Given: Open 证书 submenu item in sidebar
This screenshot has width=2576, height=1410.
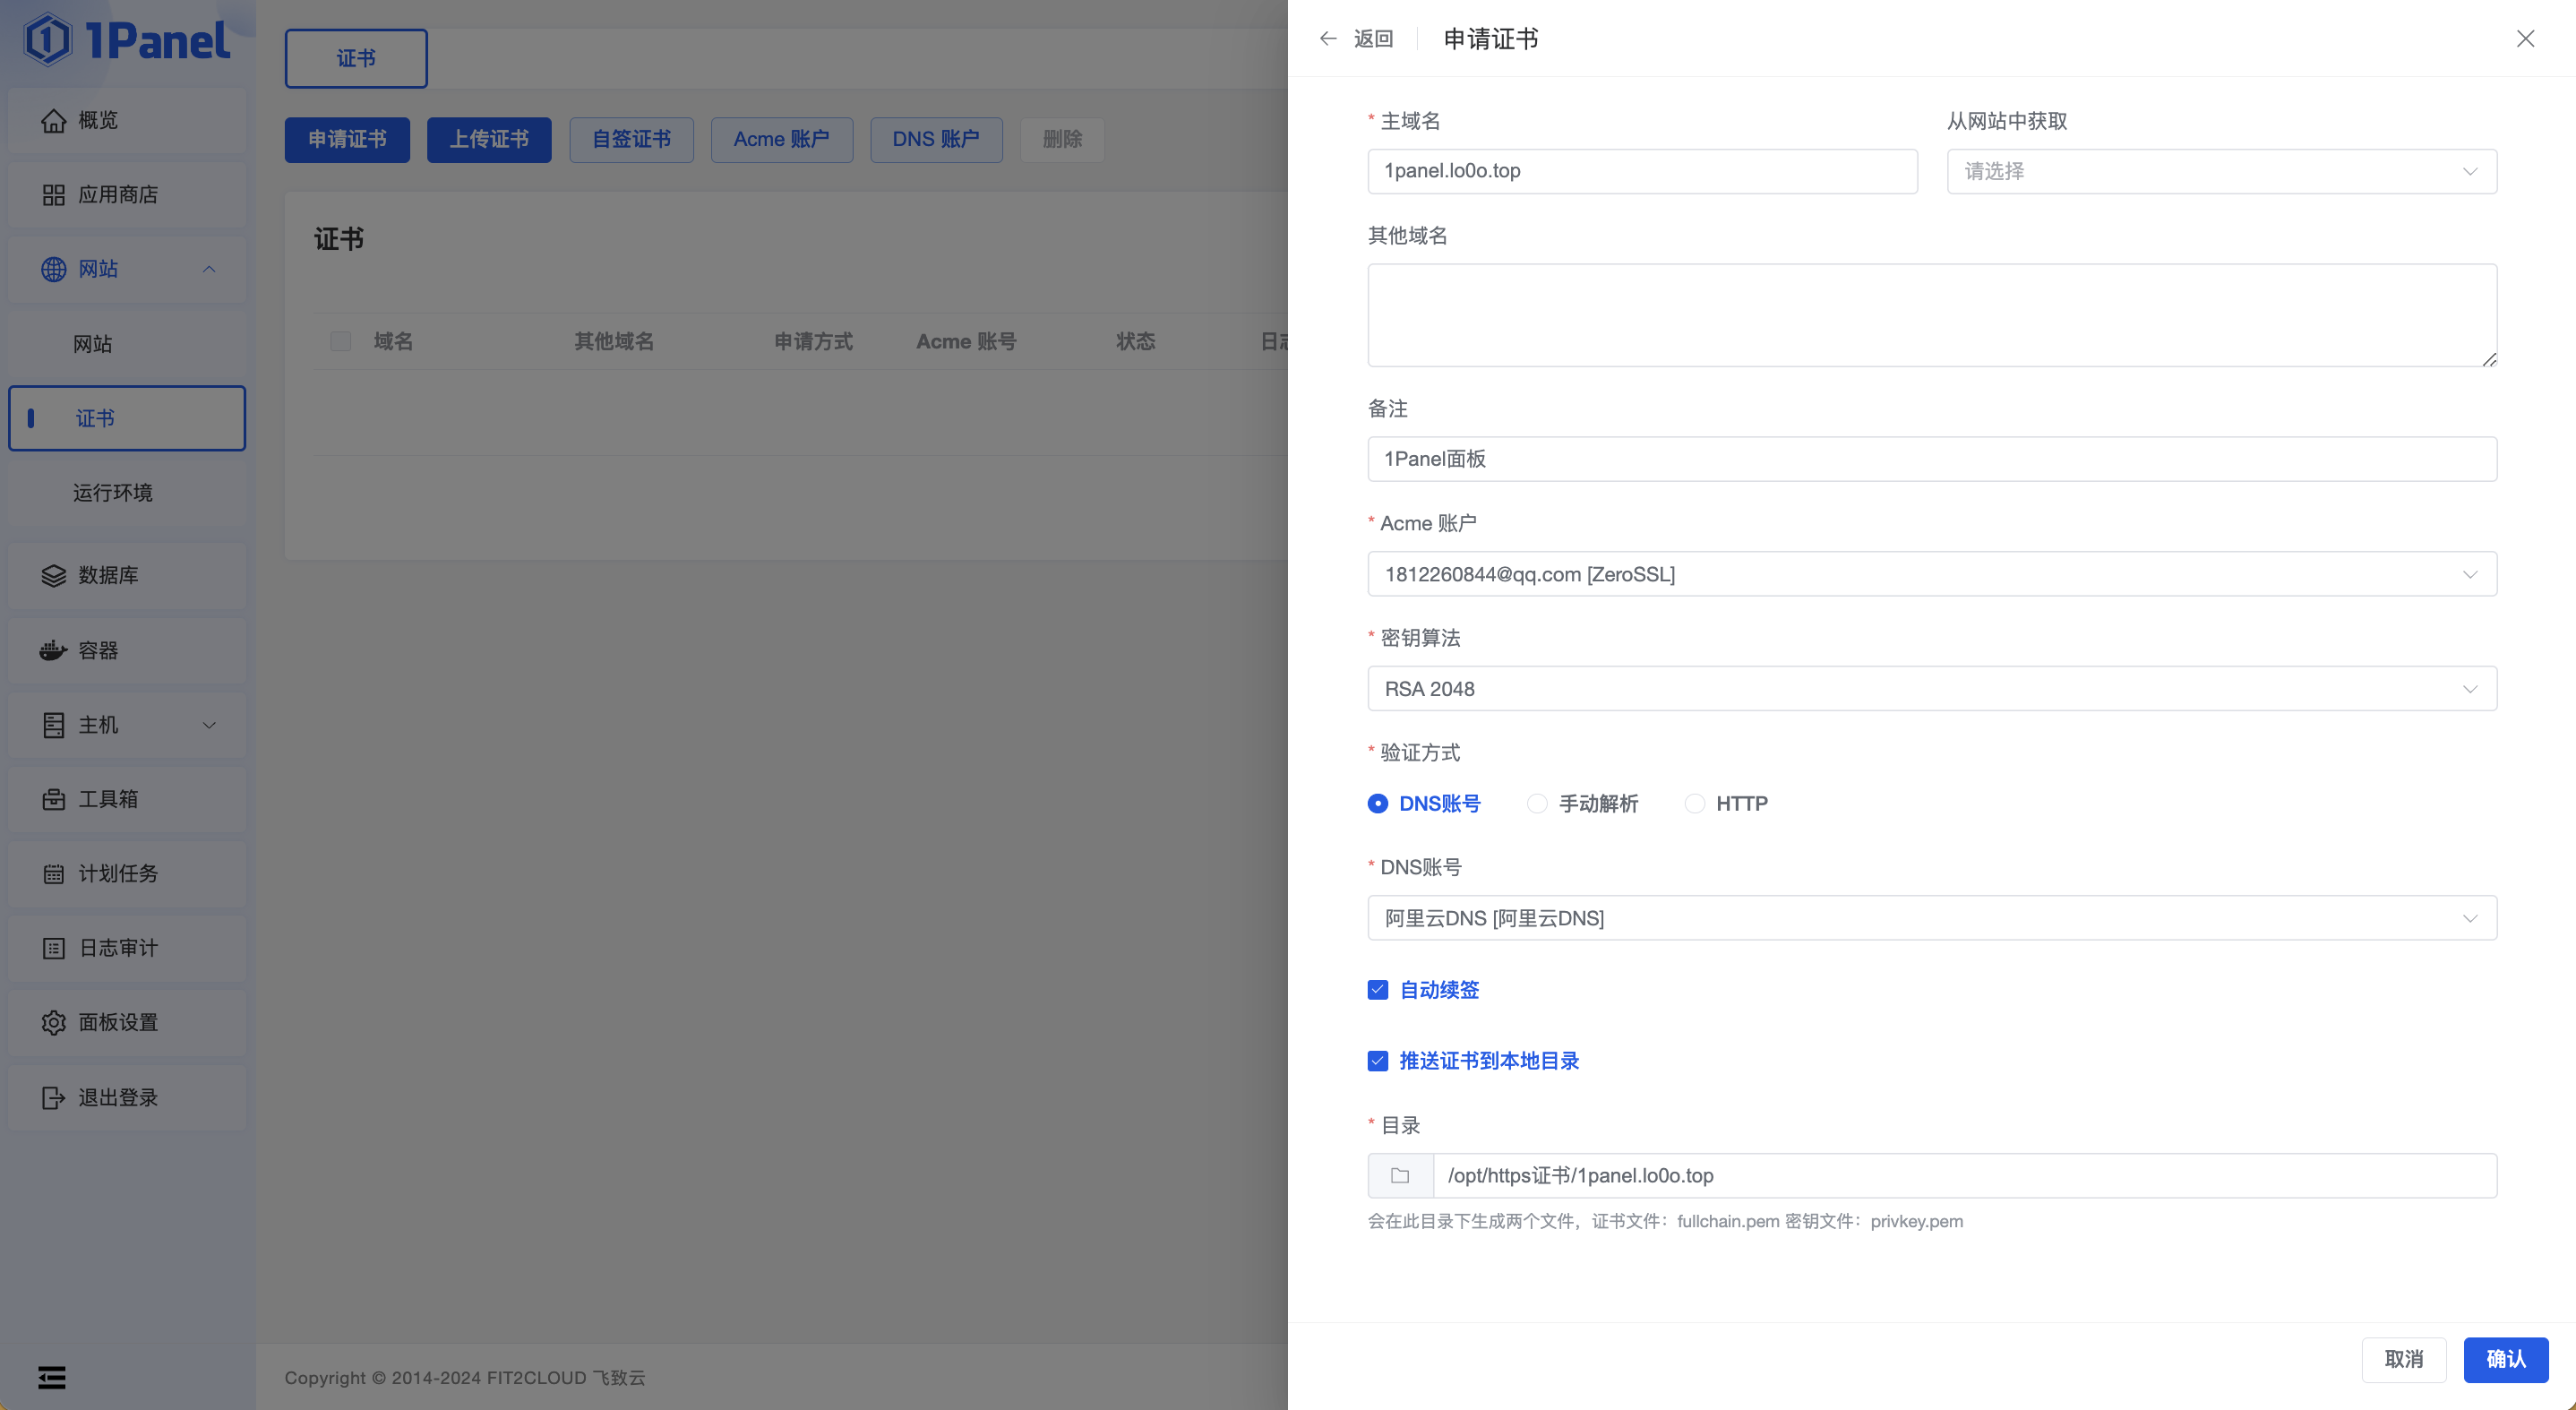Looking at the screenshot, I should tap(127, 418).
